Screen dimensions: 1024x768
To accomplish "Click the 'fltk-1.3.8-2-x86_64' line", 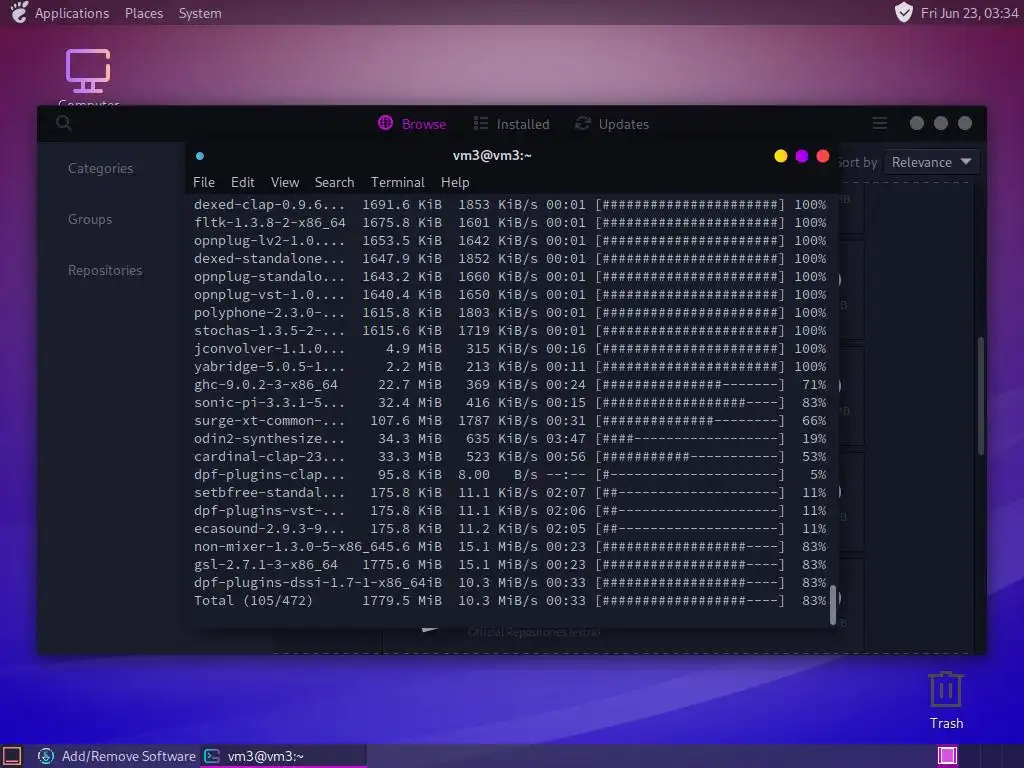I will pos(509,223).
